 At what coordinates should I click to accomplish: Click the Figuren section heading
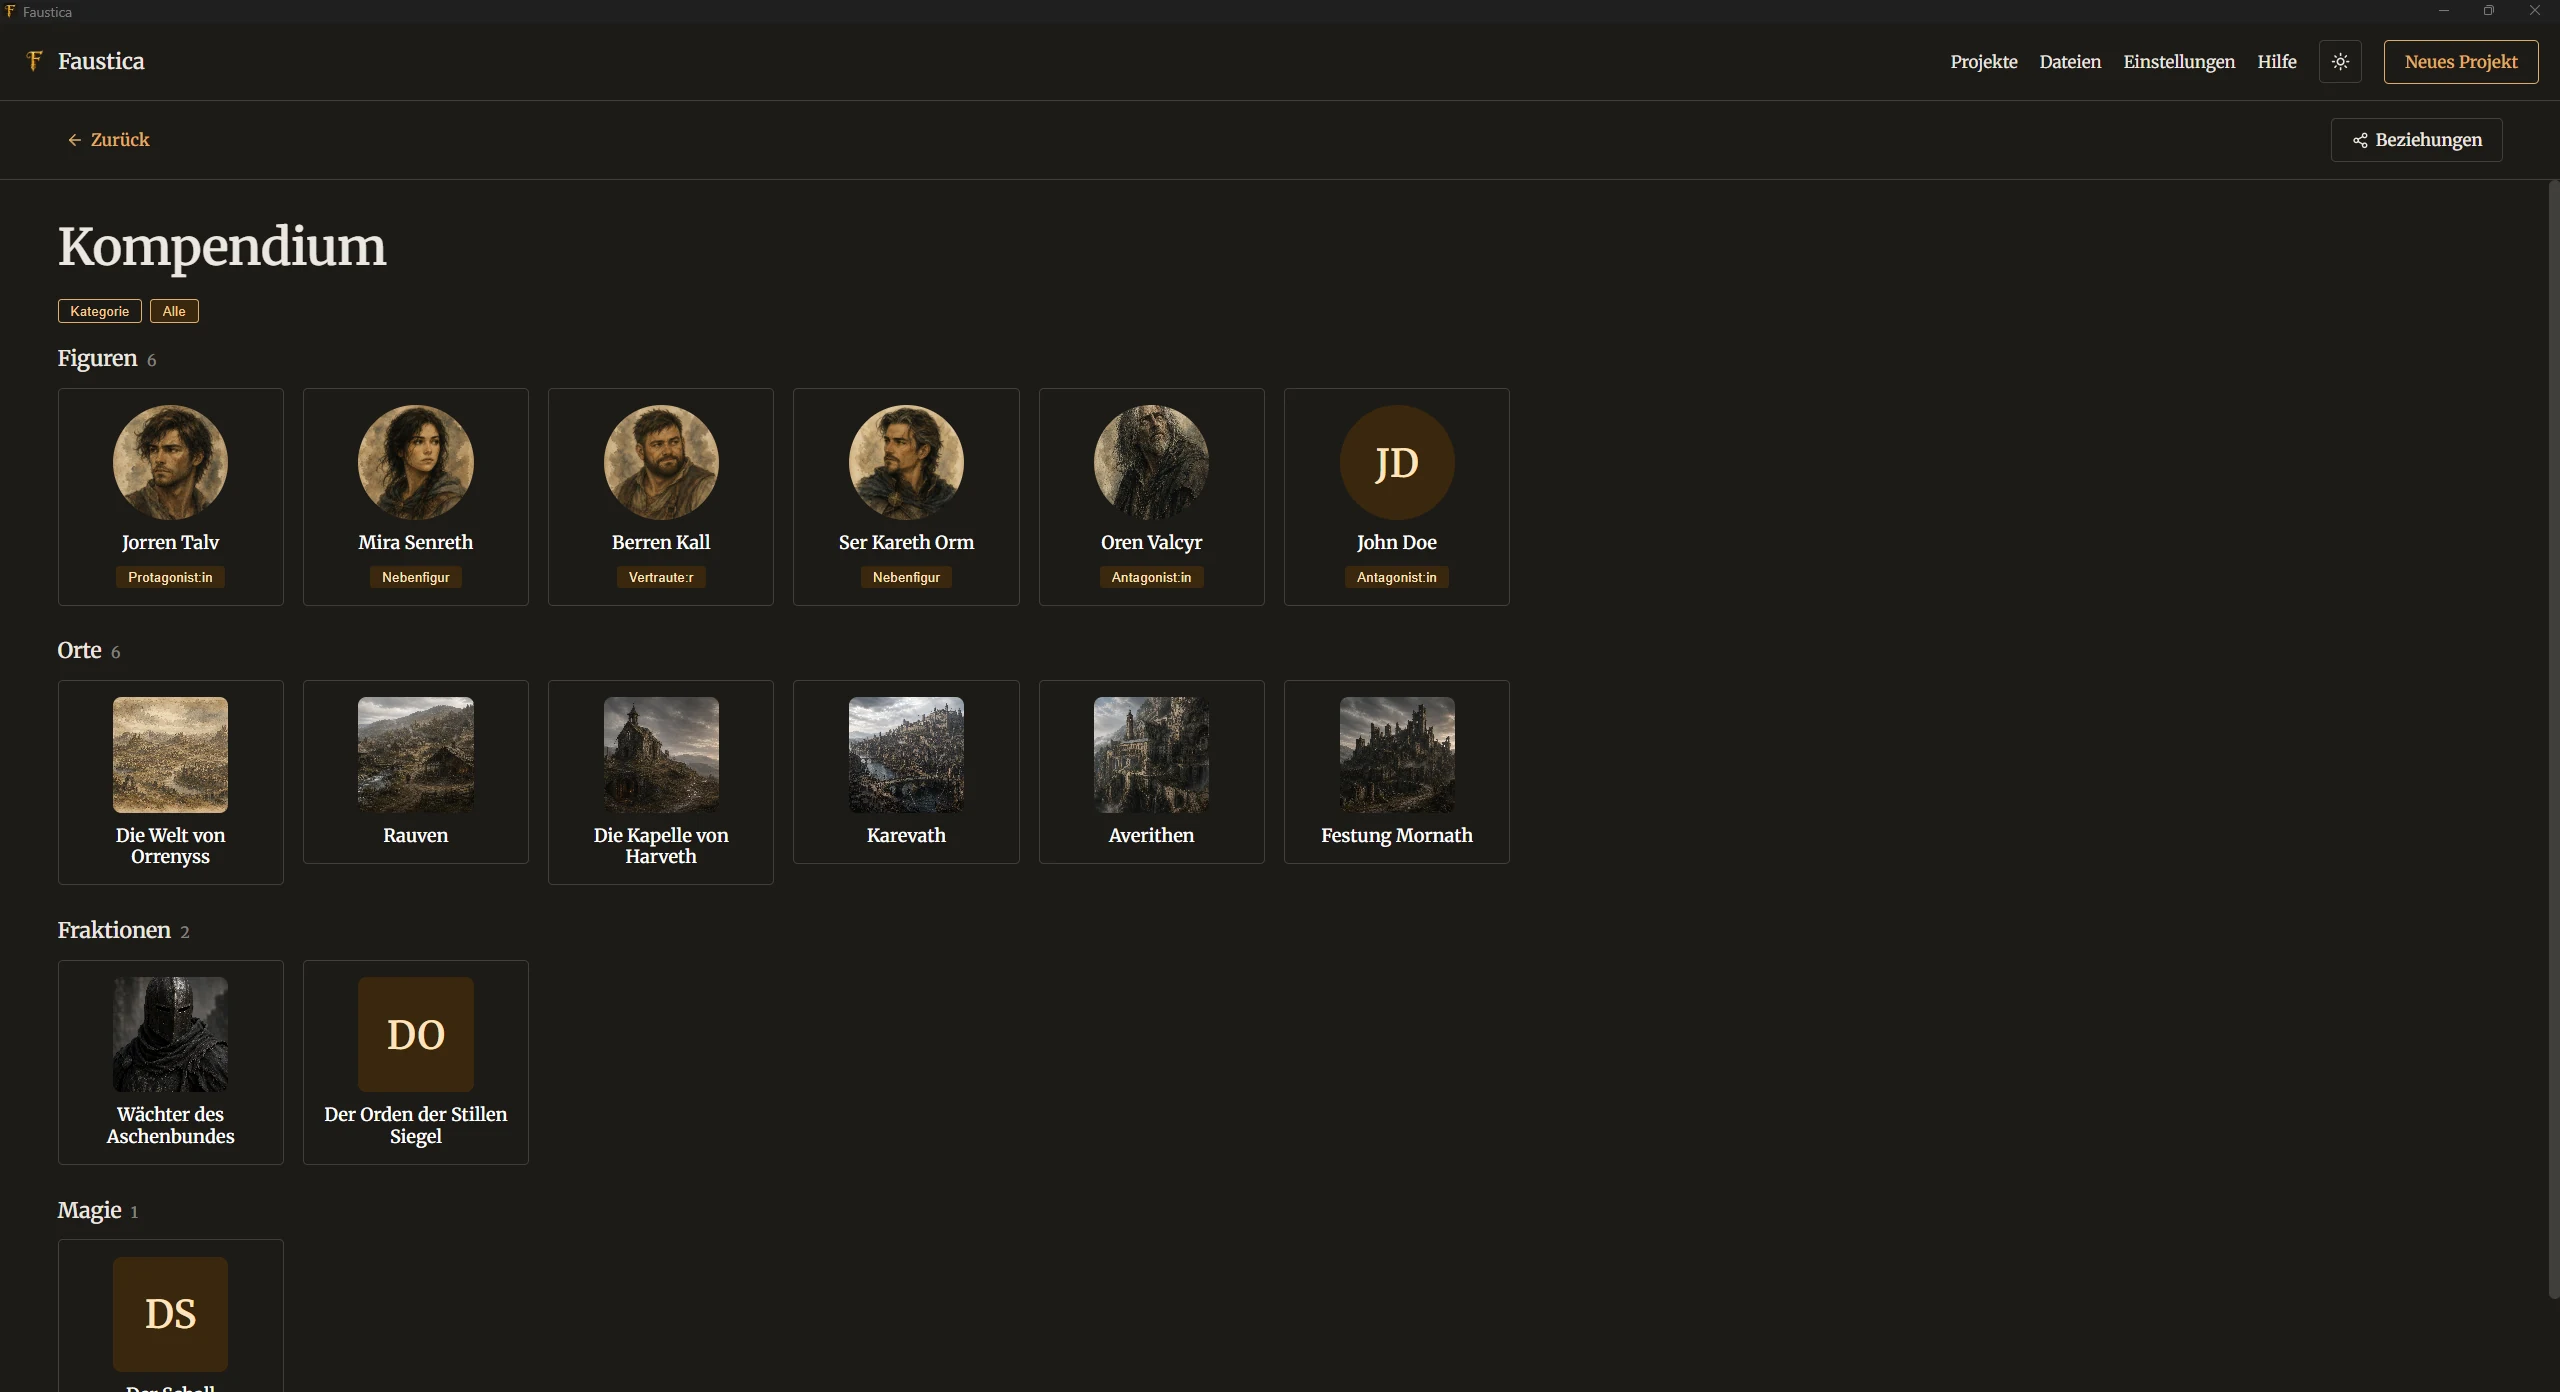[97, 358]
